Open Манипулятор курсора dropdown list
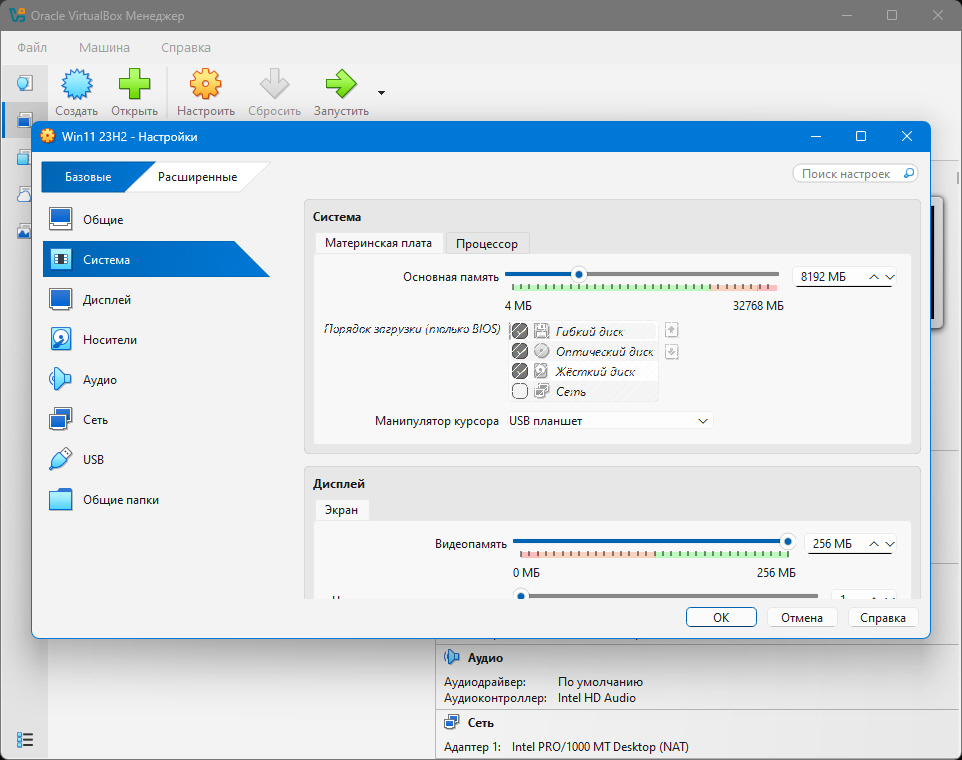 (x=608, y=421)
